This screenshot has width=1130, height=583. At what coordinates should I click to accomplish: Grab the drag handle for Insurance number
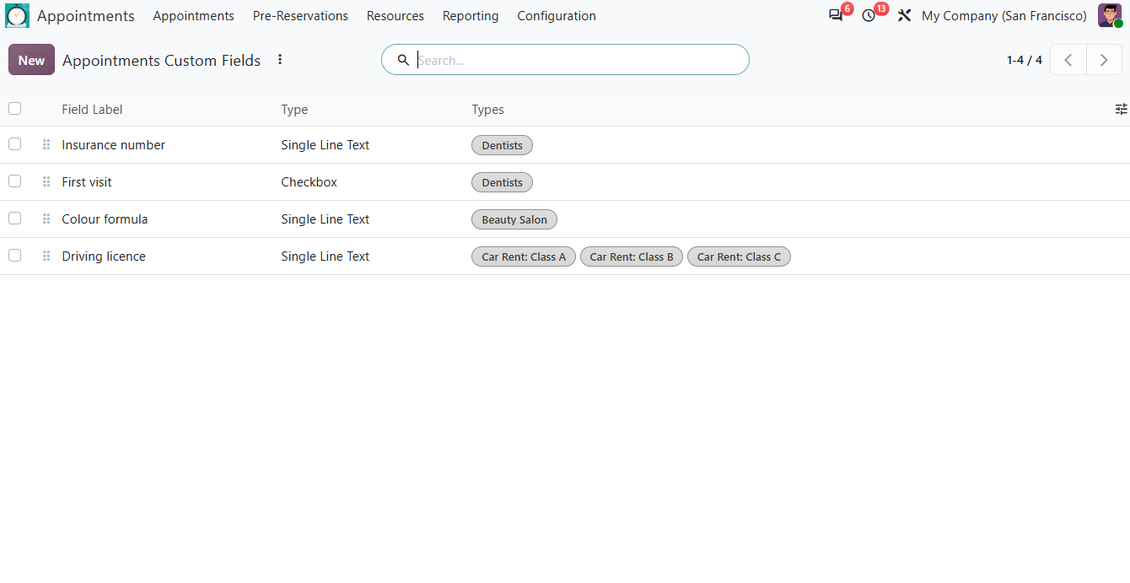click(x=46, y=145)
